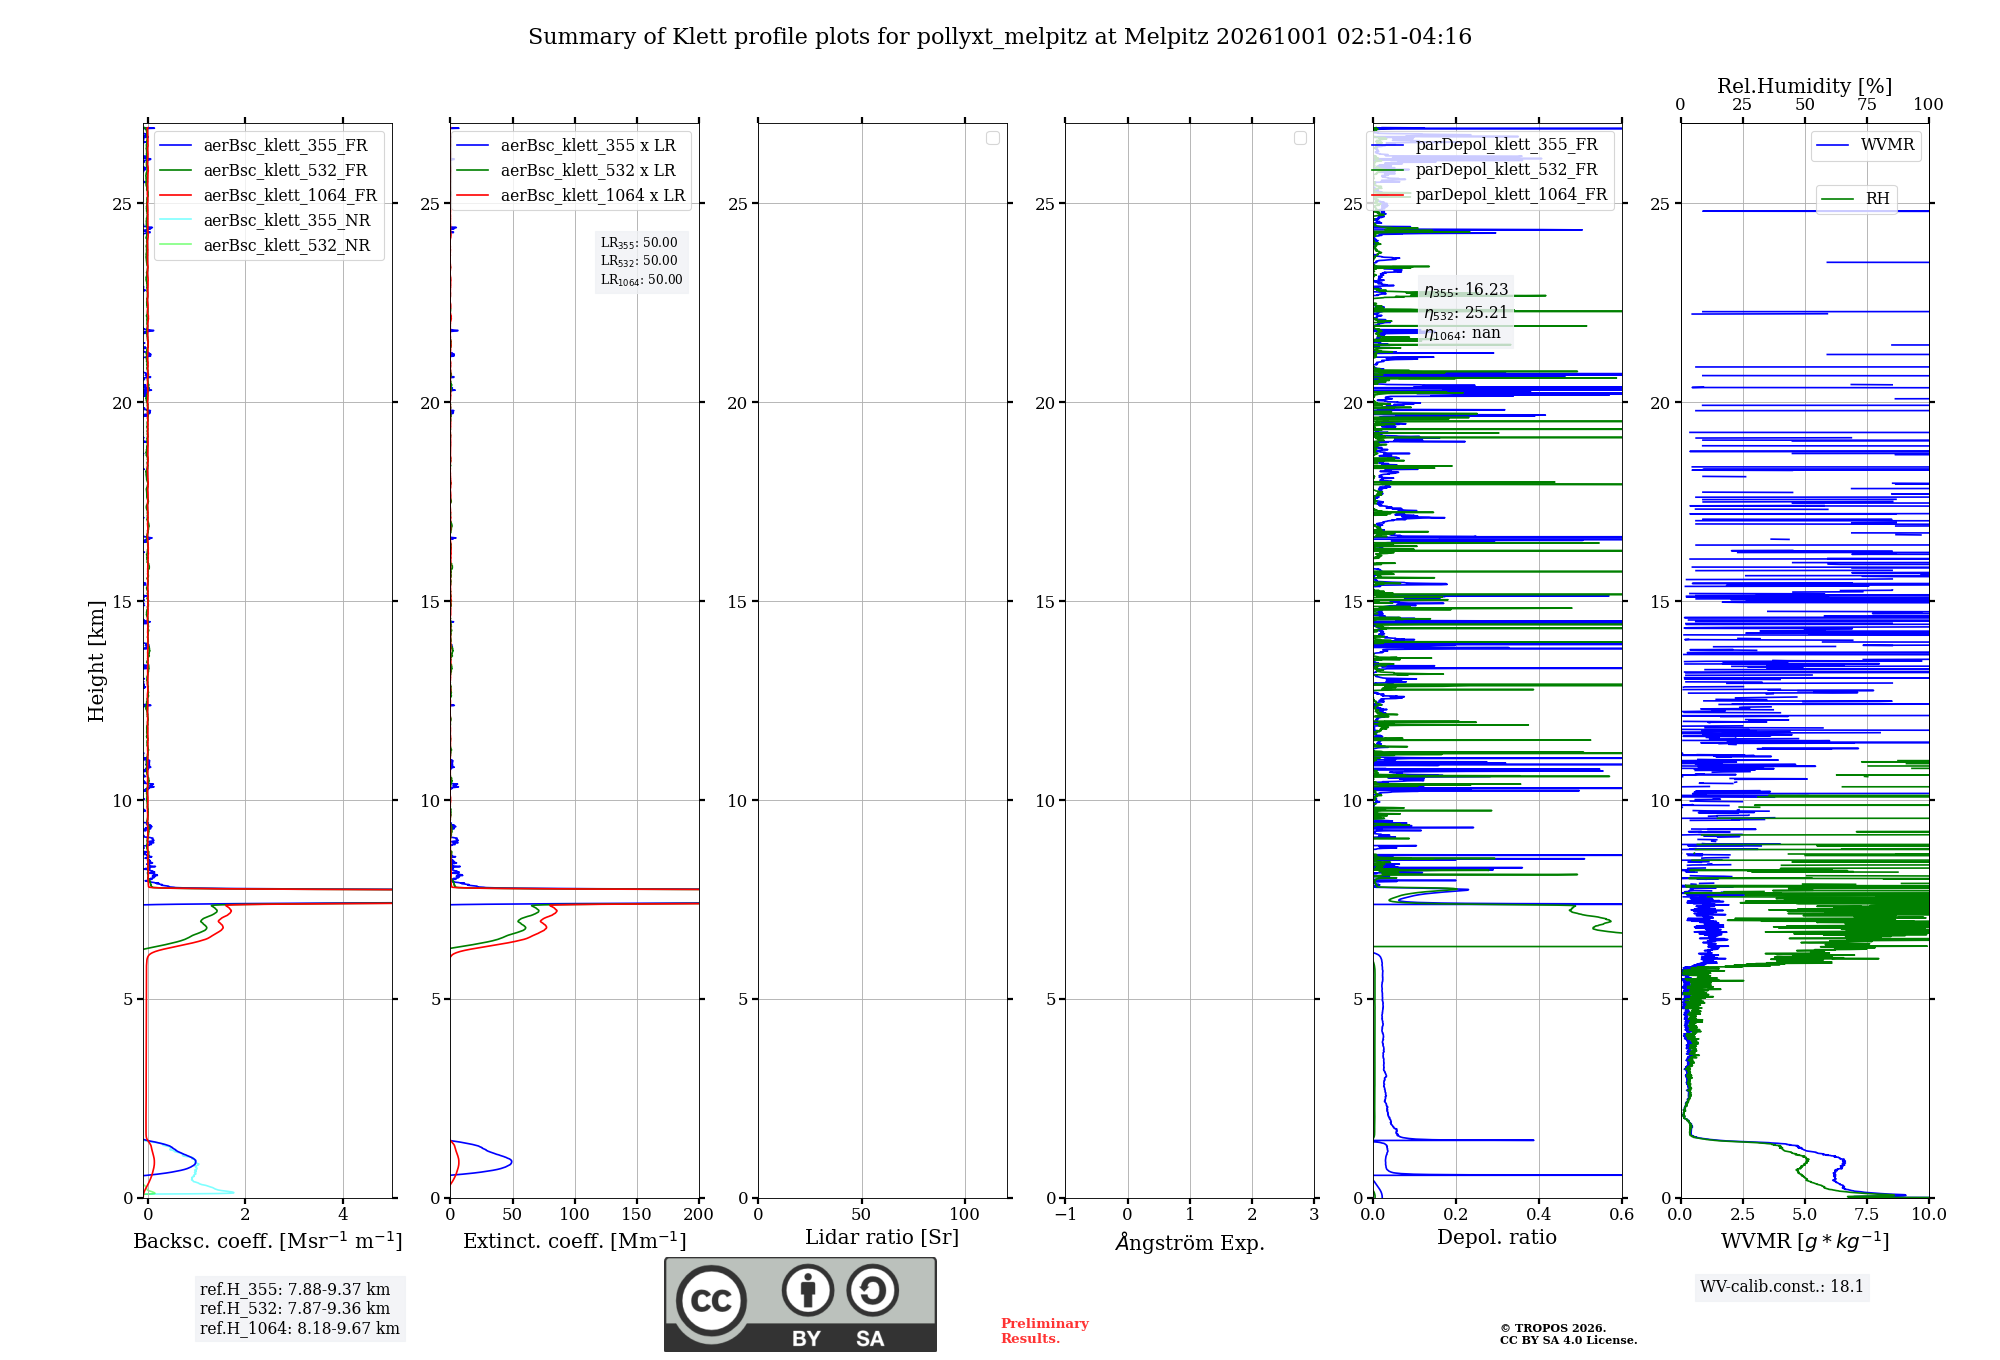Click the SA share-alike circular arrow icon
2000x1360 pixels.
pos(872,1290)
